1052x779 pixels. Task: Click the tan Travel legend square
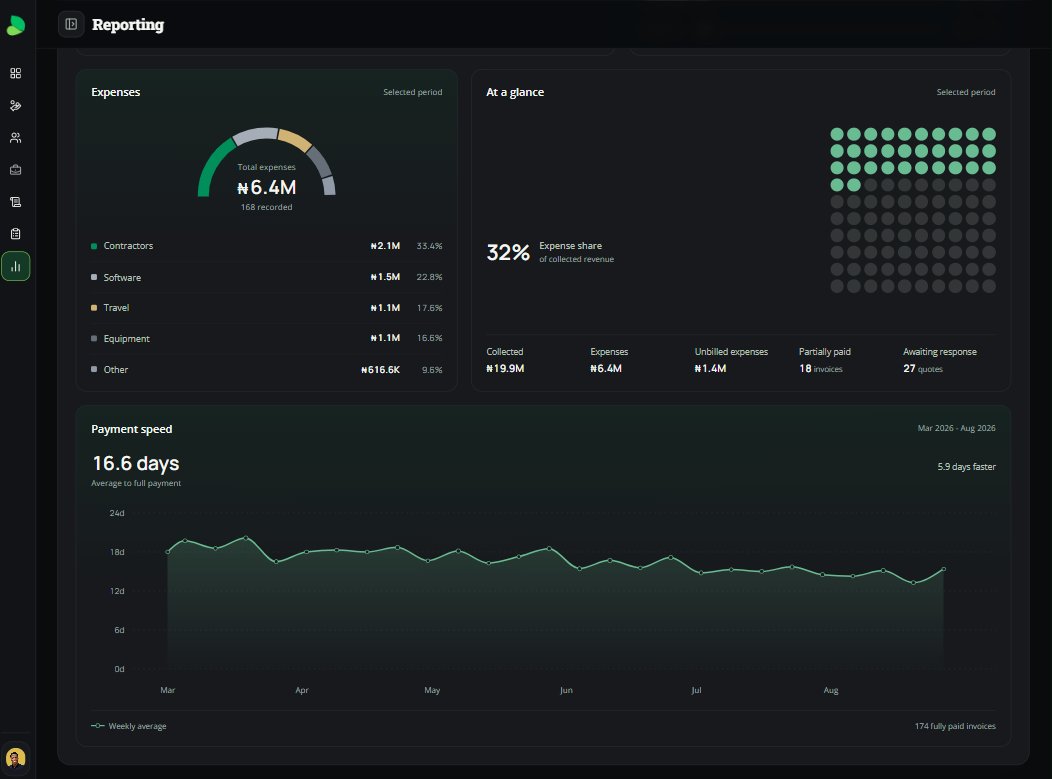(x=94, y=308)
